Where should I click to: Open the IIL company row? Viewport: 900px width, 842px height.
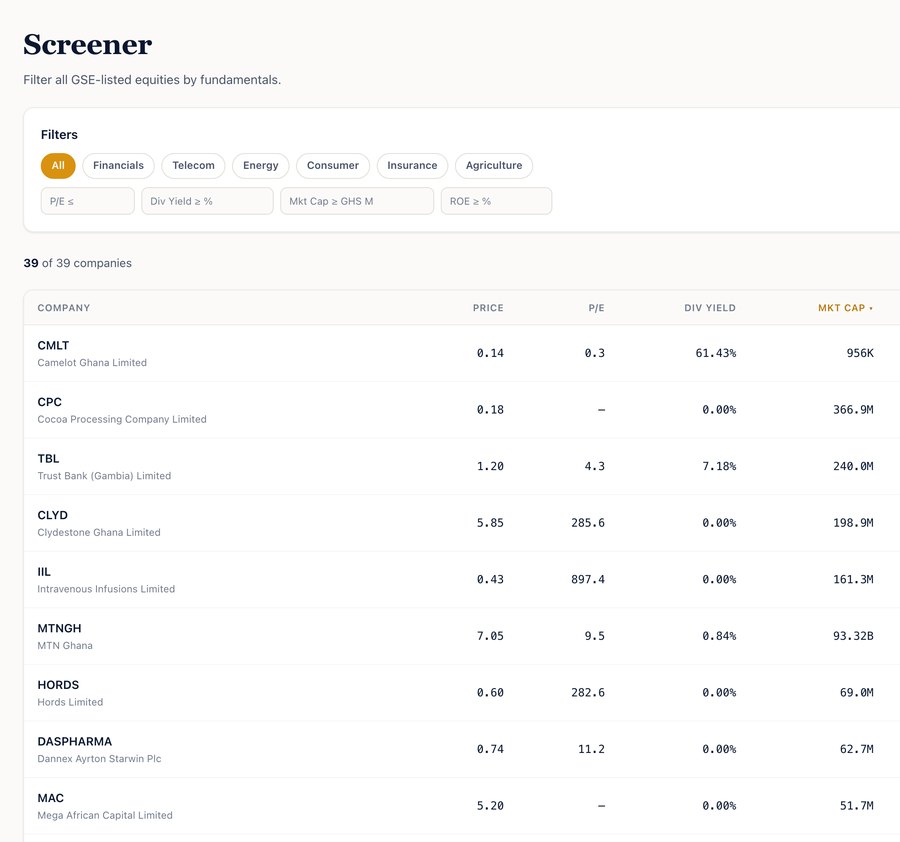(x=461, y=580)
